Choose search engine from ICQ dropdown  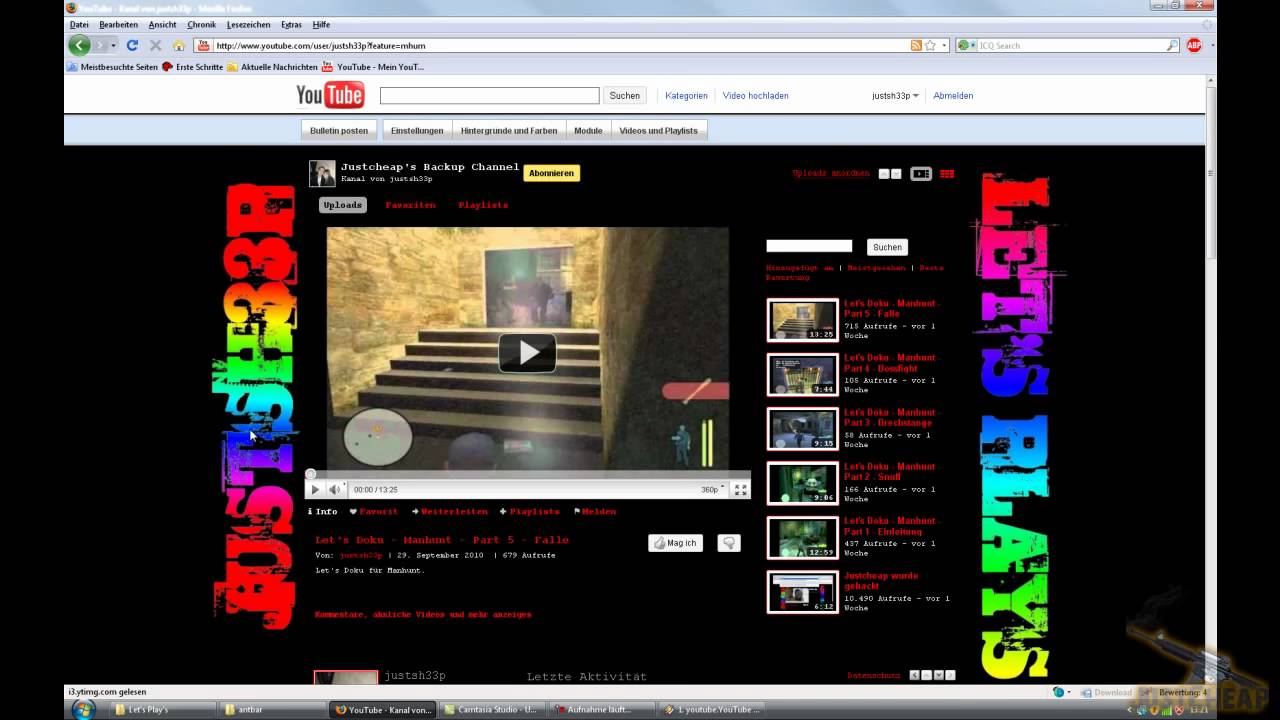(x=967, y=45)
